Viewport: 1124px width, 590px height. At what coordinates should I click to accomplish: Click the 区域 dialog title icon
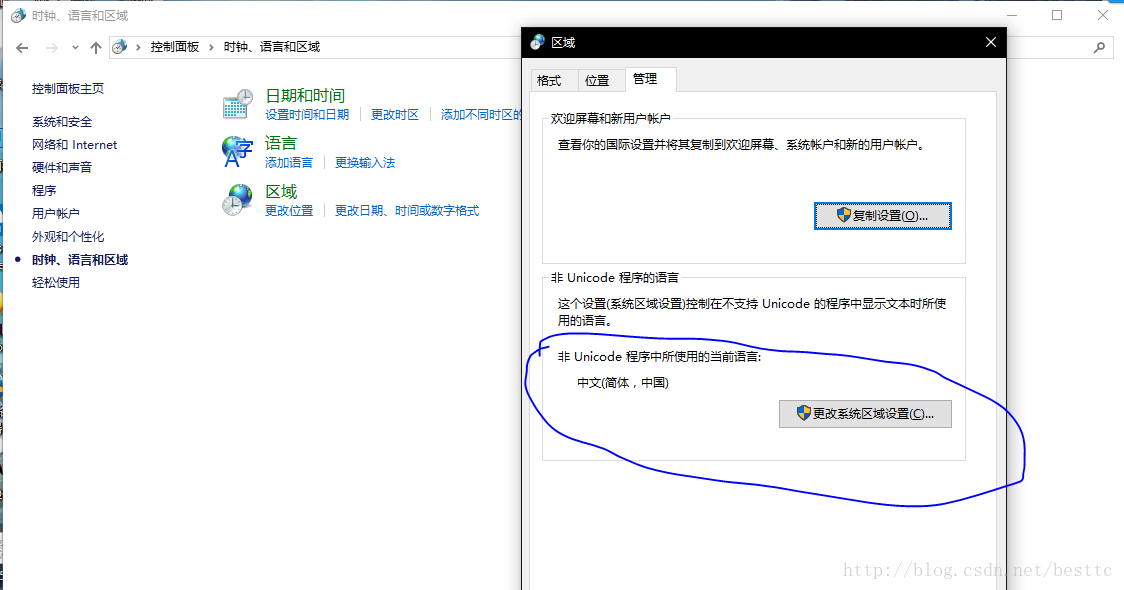[x=538, y=42]
